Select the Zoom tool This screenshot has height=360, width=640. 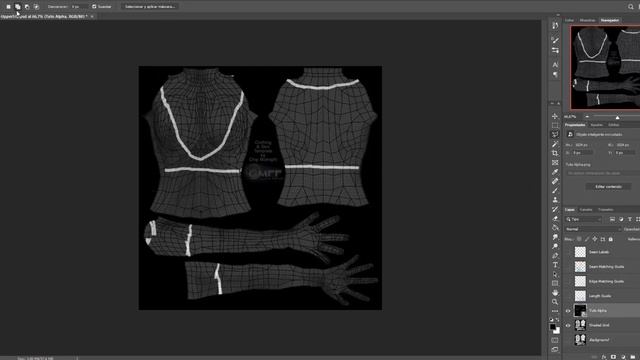555,302
